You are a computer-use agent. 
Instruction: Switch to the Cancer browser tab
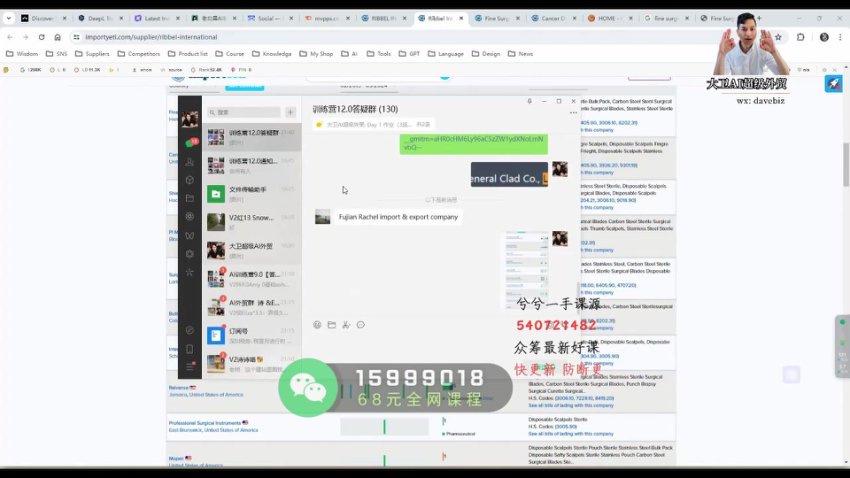pos(552,18)
